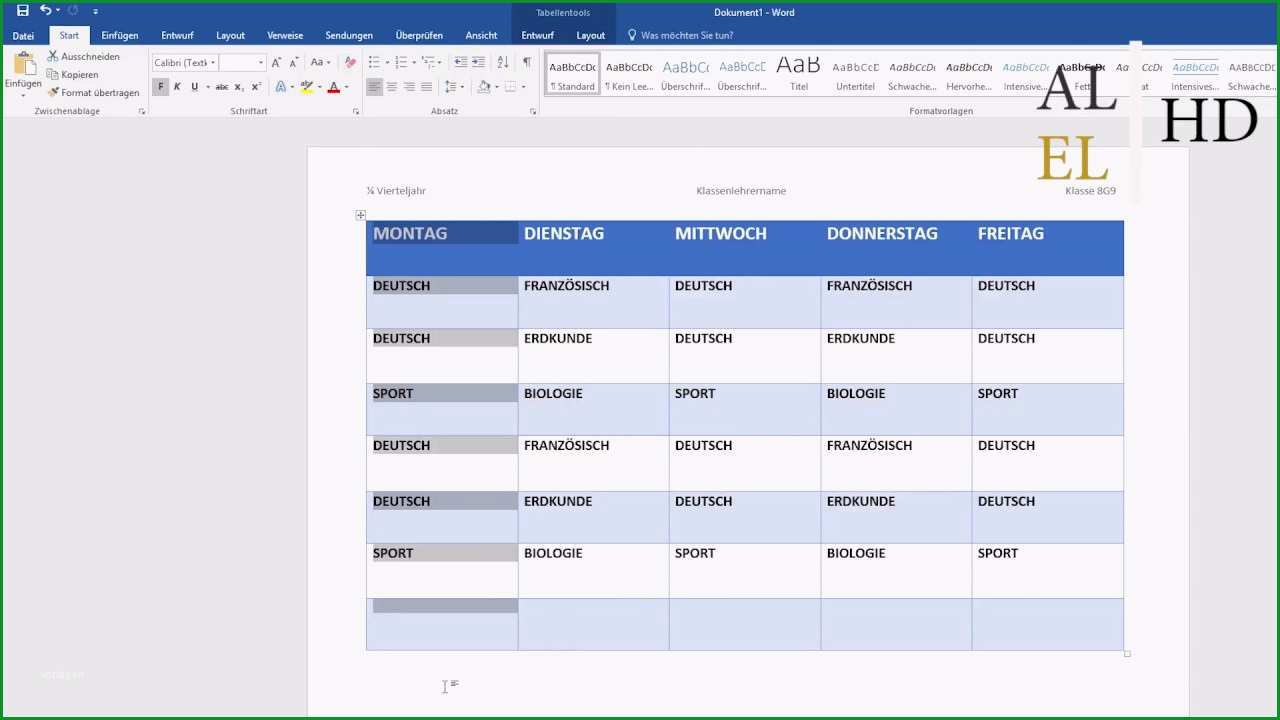The height and width of the screenshot is (720, 1280).
Task: Switch to the Einfügen ribbon tab
Action: click(x=120, y=35)
